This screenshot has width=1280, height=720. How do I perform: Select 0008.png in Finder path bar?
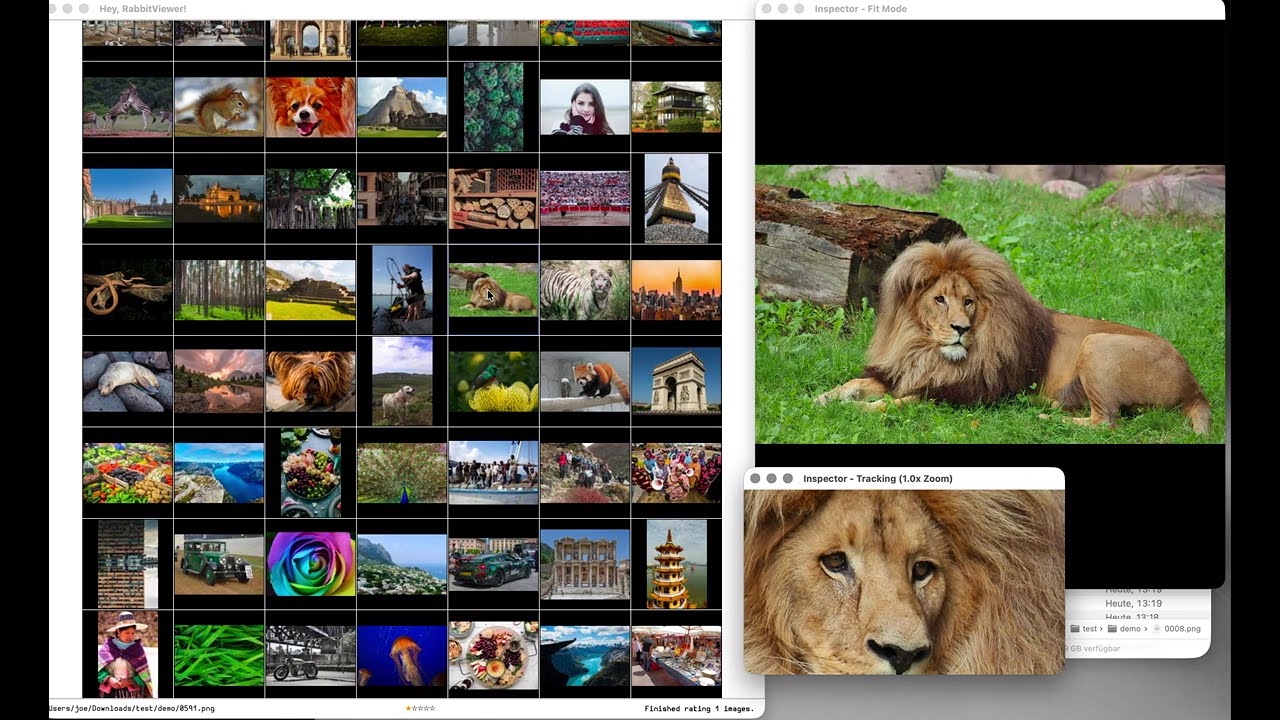[1177, 629]
